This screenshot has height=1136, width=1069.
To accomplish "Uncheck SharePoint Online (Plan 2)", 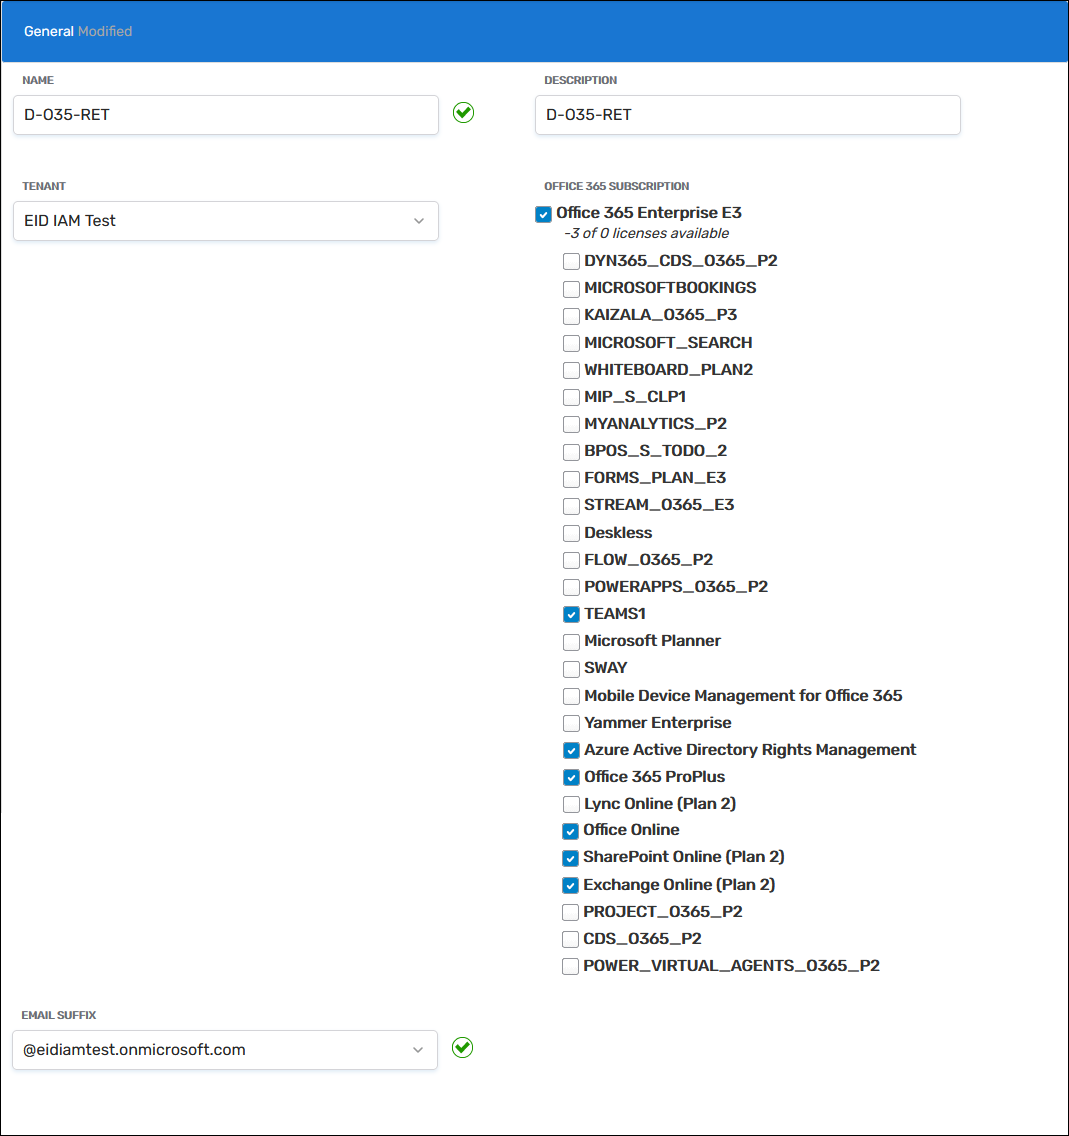I will [x=570, y=858].
